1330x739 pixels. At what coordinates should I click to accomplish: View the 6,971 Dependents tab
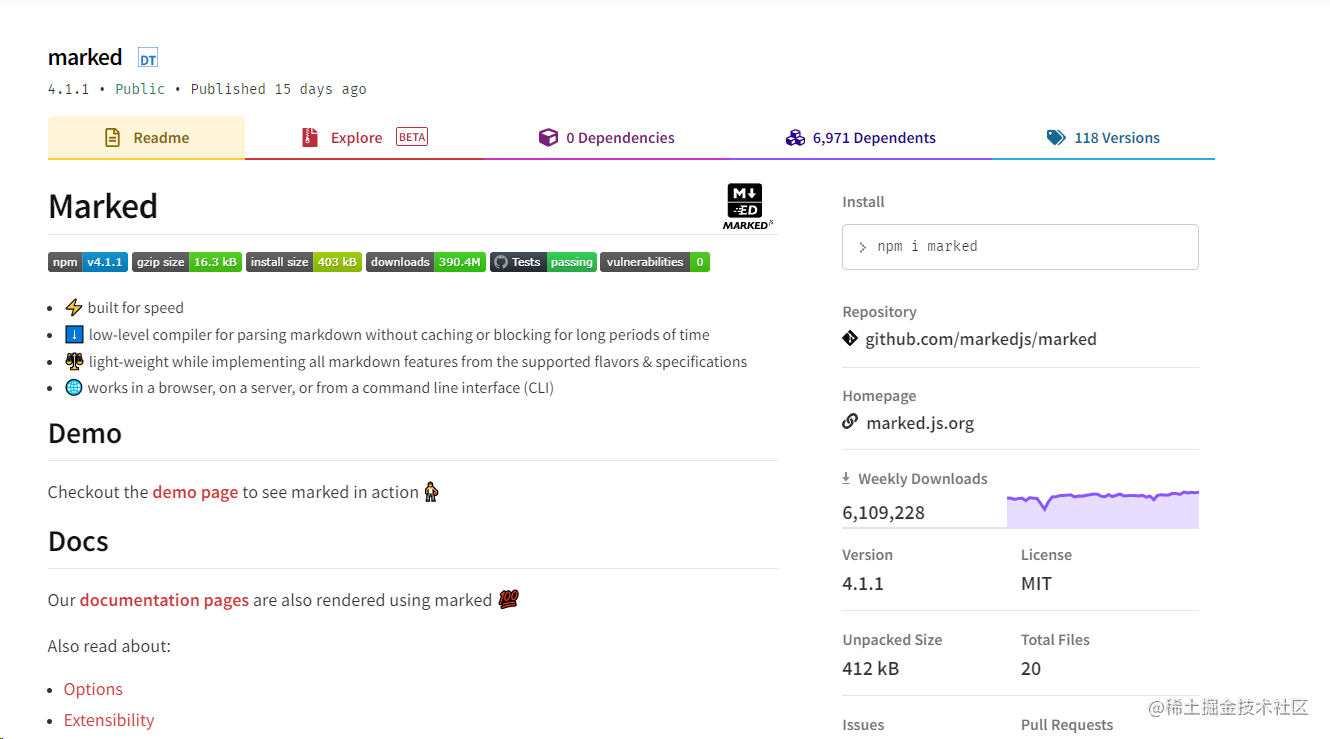point(860,138)
